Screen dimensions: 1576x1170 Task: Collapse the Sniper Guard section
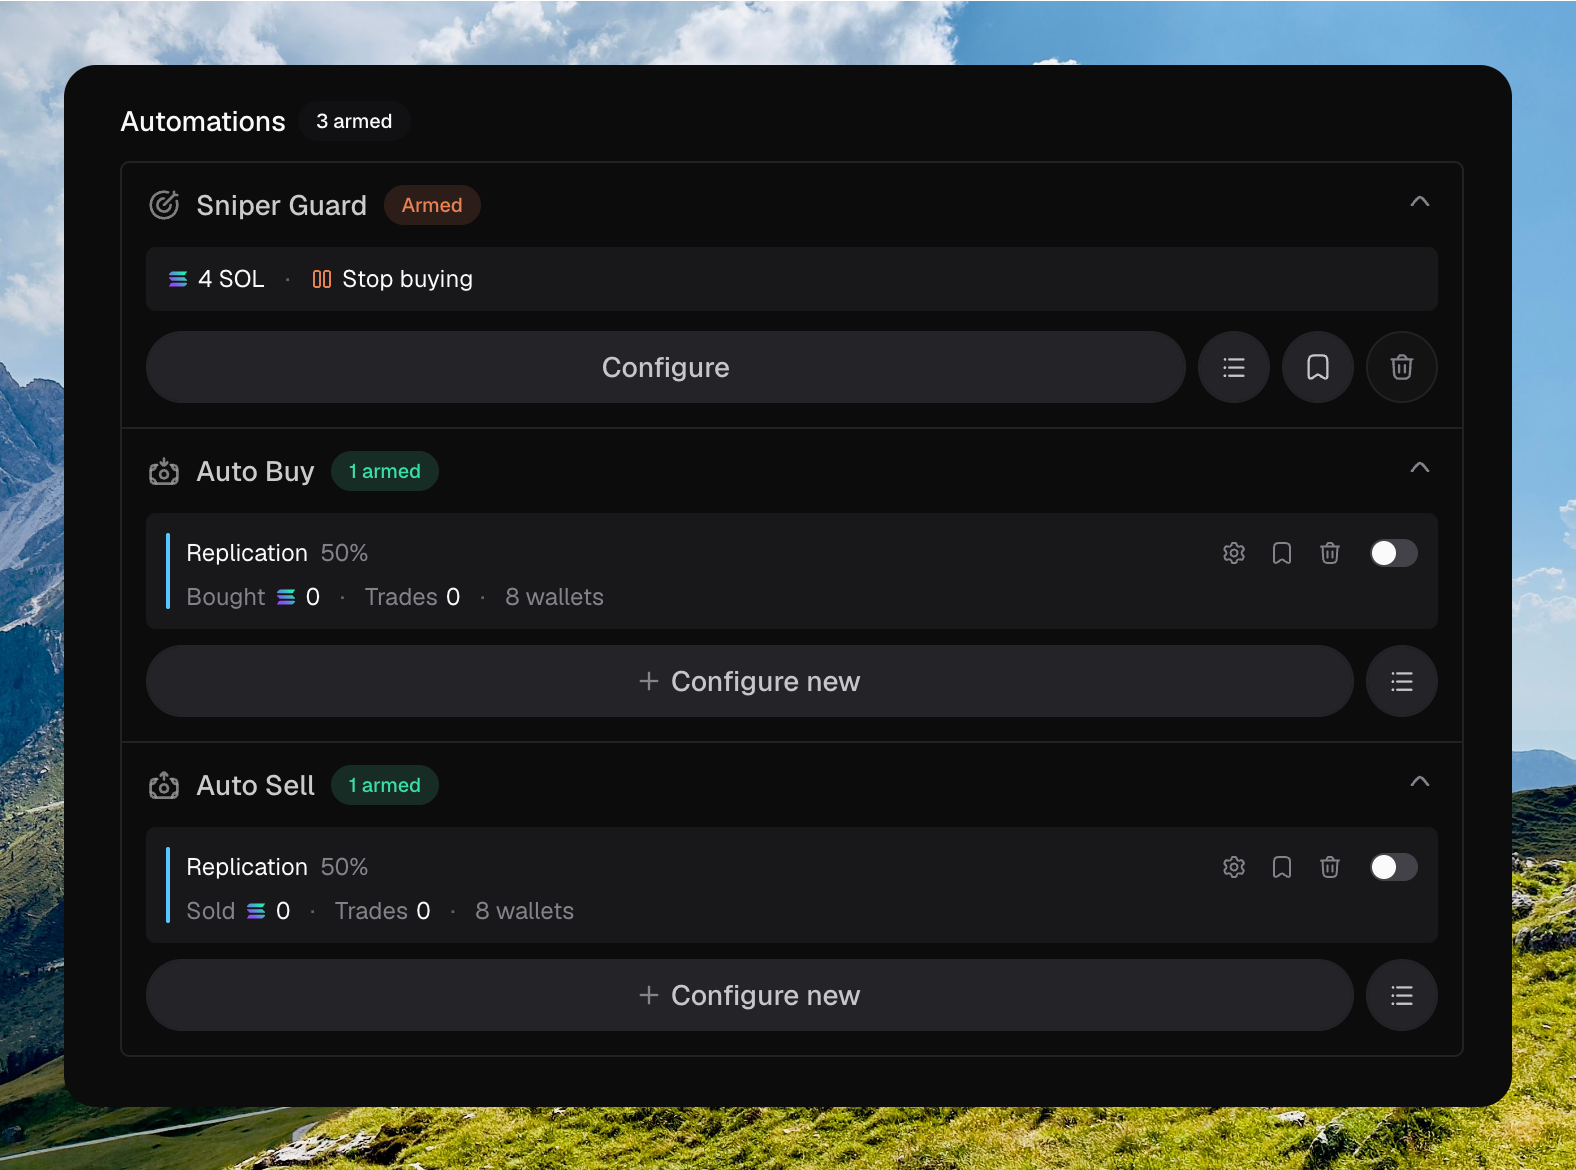1419,202
